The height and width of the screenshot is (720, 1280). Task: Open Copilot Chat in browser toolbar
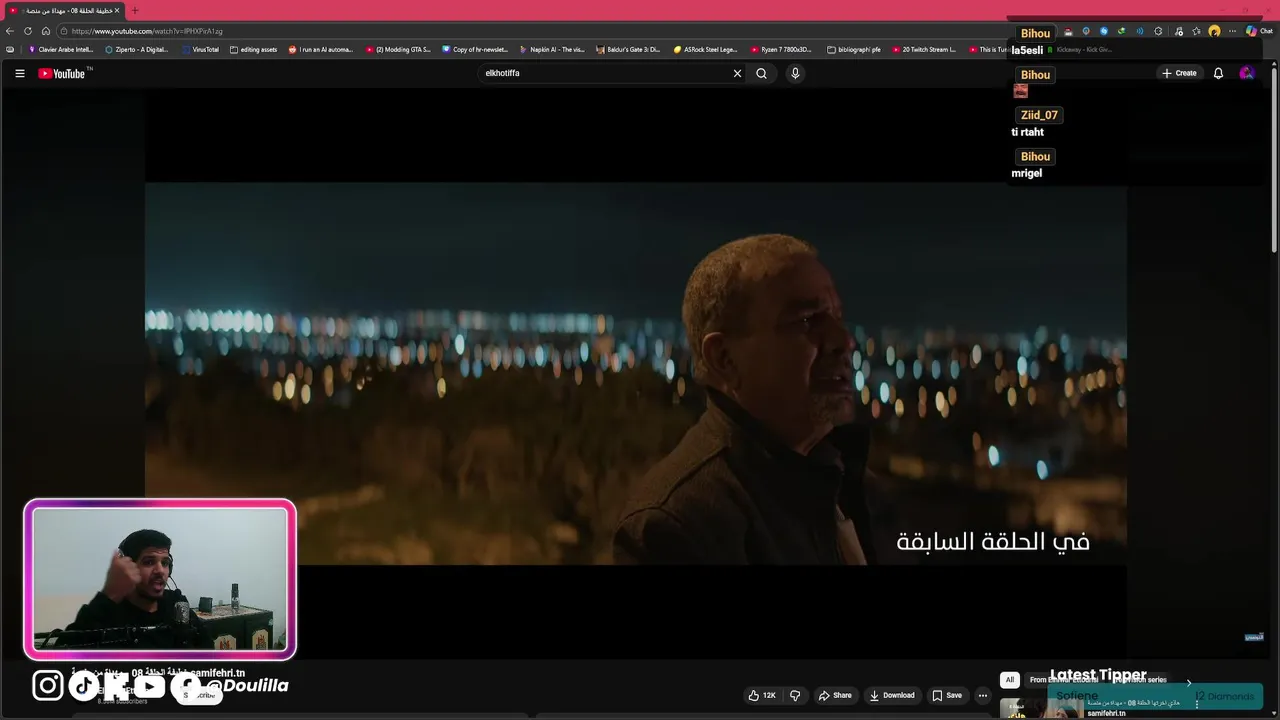(x=1258, y=31)
